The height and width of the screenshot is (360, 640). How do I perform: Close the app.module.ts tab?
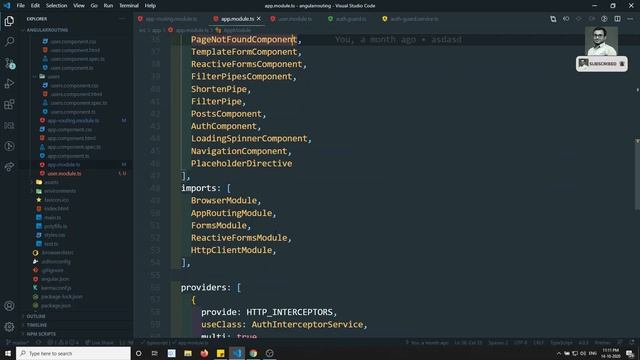tap(258, 19)
